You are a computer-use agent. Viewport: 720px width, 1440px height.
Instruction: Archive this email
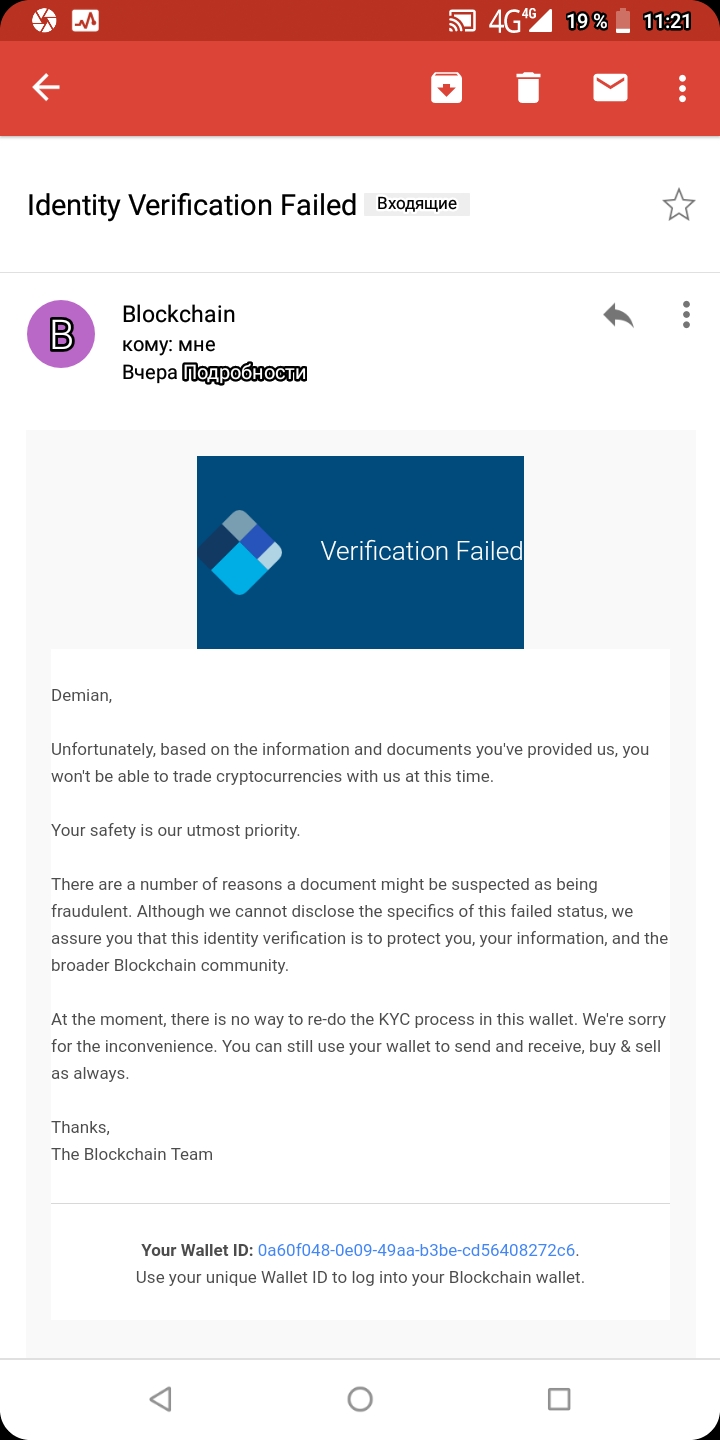pos(446,88)
